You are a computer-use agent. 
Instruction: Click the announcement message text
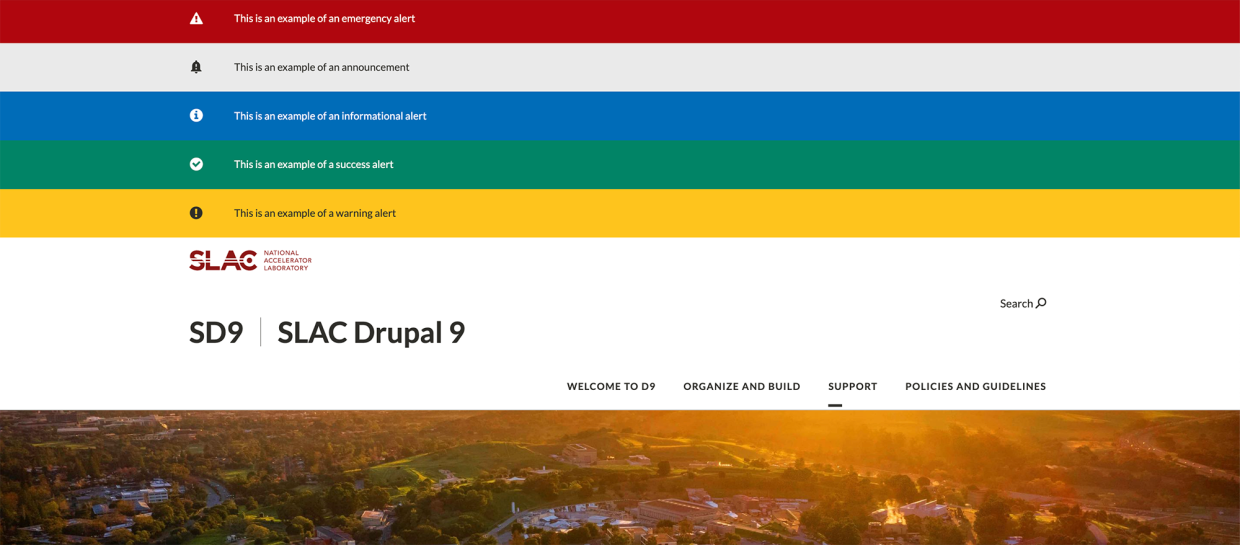[x=322, y=67]
